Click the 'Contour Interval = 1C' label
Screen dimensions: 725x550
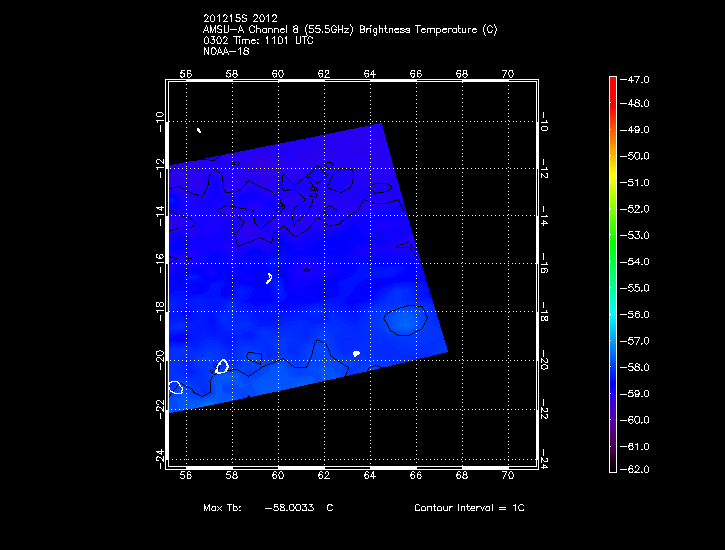(468, 508)
